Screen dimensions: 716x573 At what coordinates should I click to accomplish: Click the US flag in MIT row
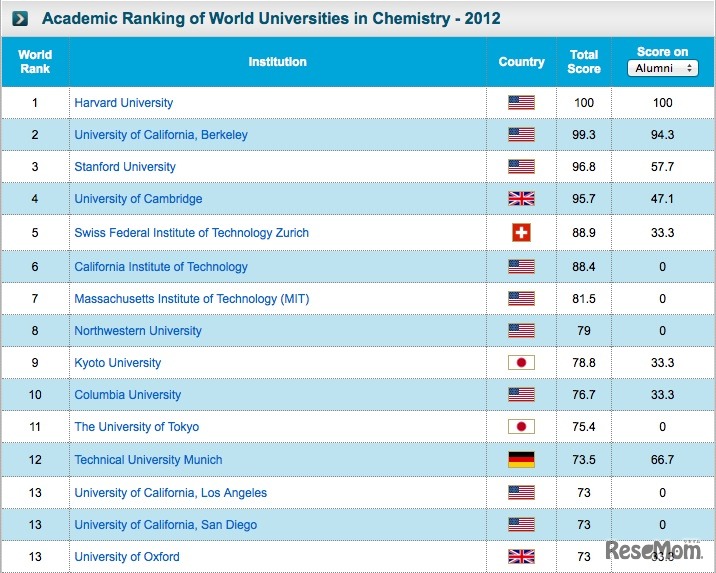521,299
